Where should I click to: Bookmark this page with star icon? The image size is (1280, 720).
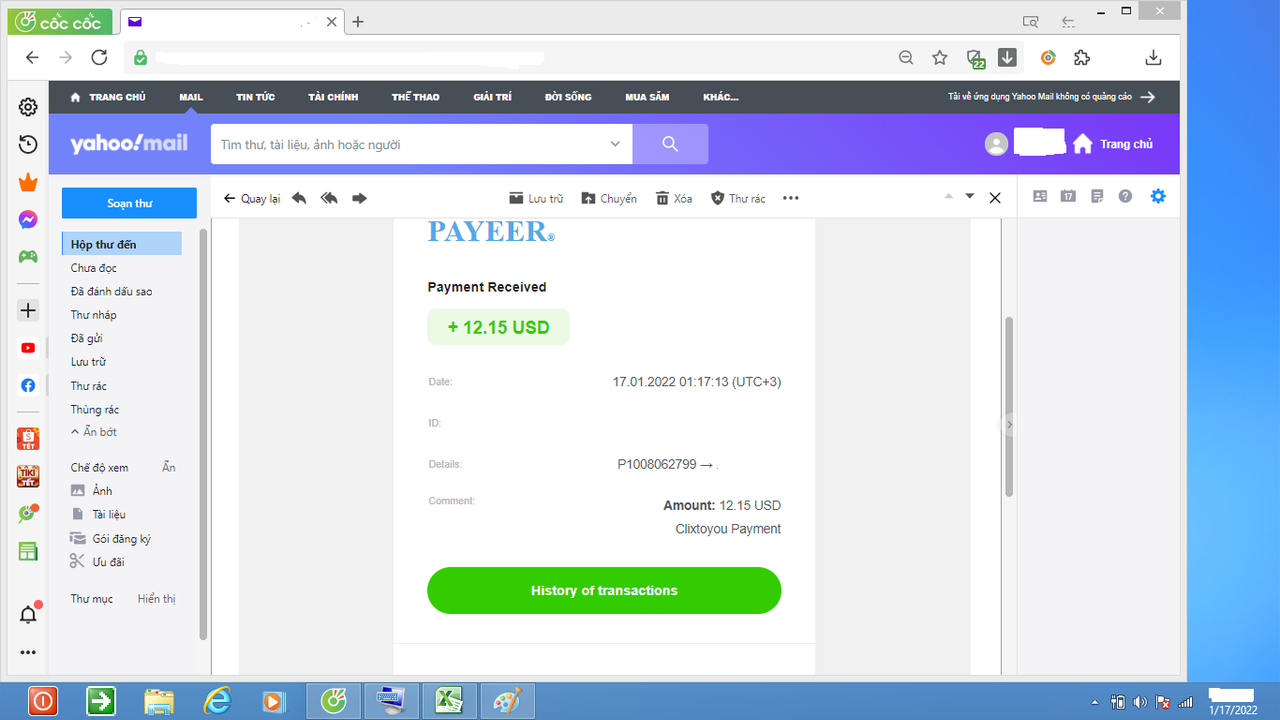click(x=940, y=58)
